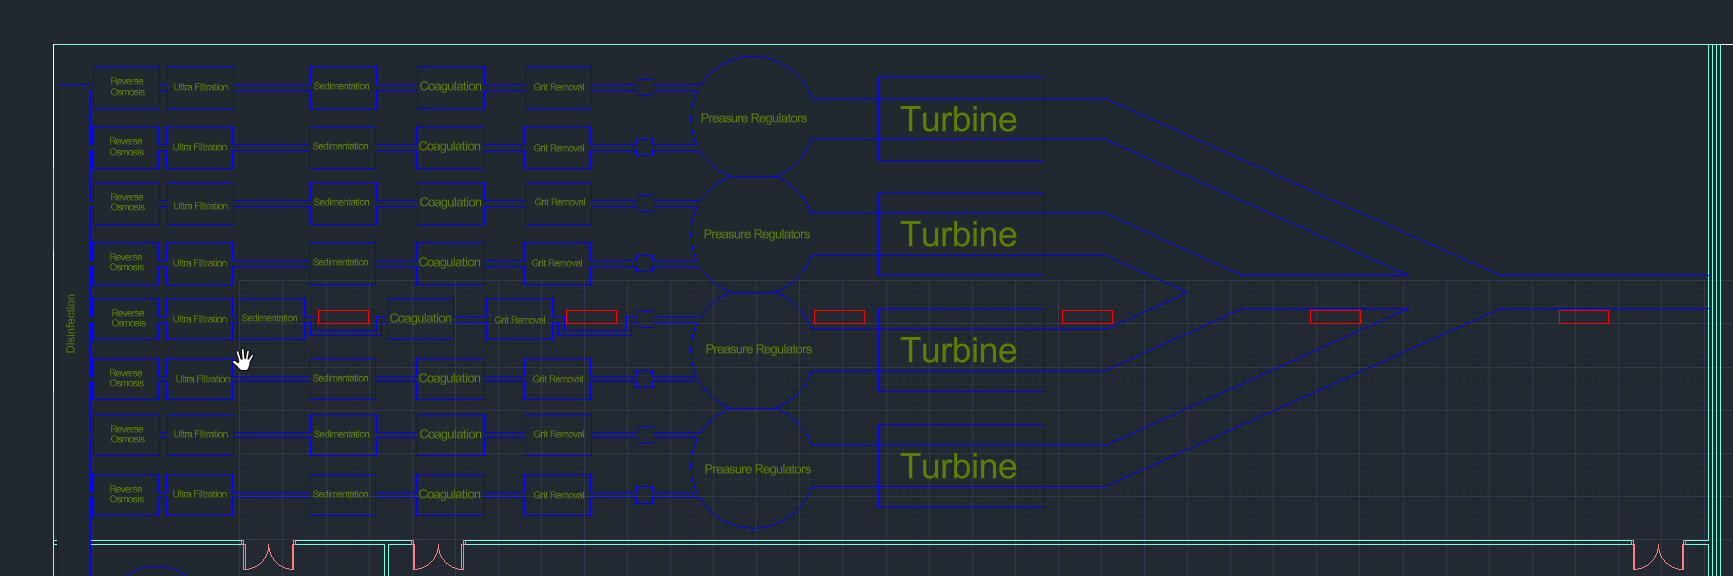This screenshot has width=1733, height=576.
Task: Select the rightmost red double-door symbol
Action: tap(1659, 556)
